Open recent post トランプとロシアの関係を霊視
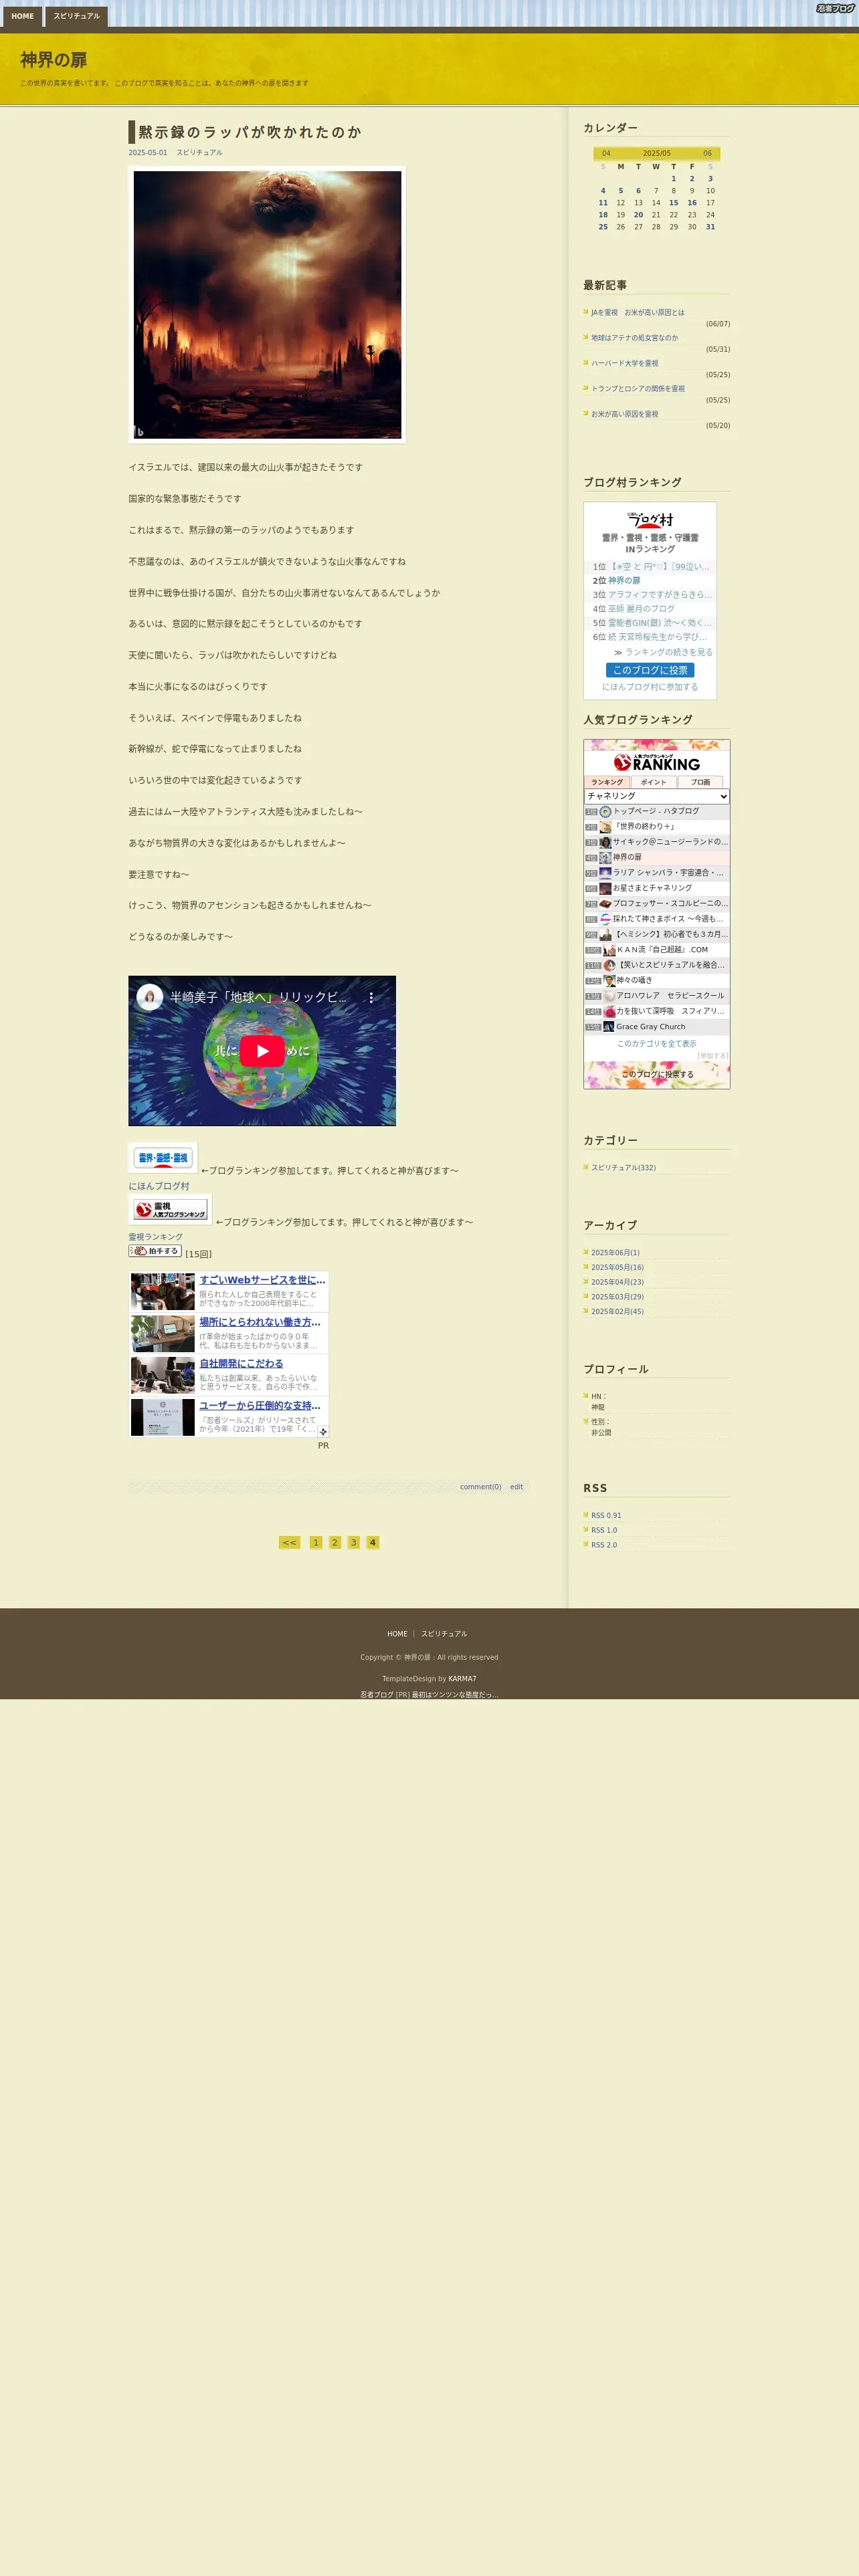Screen dimensions: 859x2576 pyautogui.click(x=638, y=389)
